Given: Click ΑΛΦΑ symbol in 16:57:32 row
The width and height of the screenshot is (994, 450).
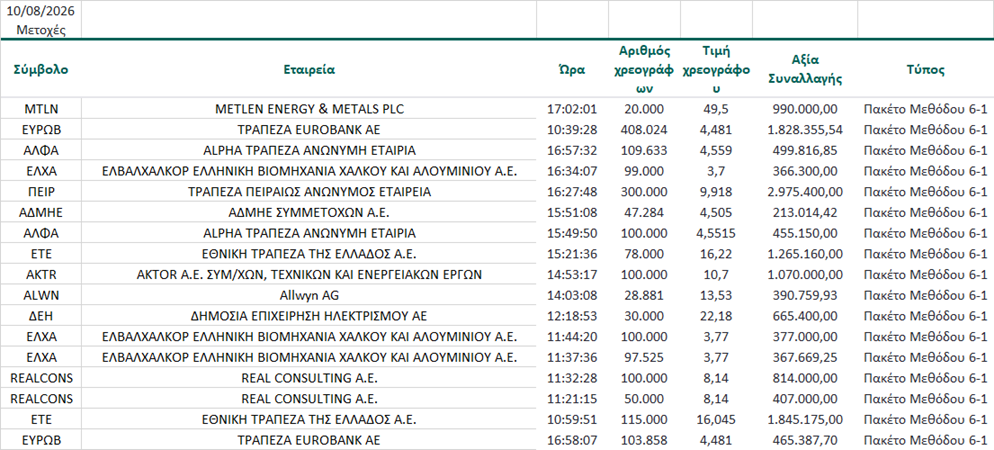Looking at the screenshot, I should (41, 151).
